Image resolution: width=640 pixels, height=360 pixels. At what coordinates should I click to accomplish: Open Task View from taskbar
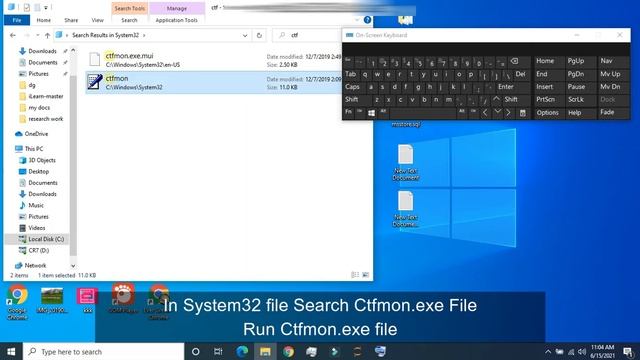click(x=218, y=351)
